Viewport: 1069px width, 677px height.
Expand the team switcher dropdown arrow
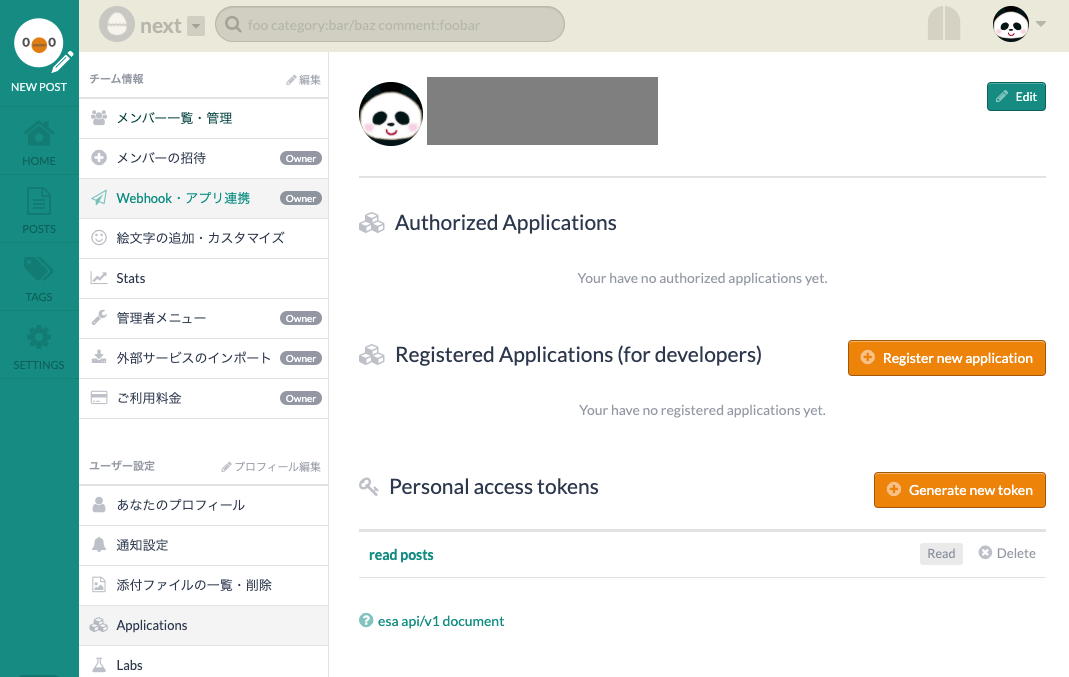pos(196,26)
